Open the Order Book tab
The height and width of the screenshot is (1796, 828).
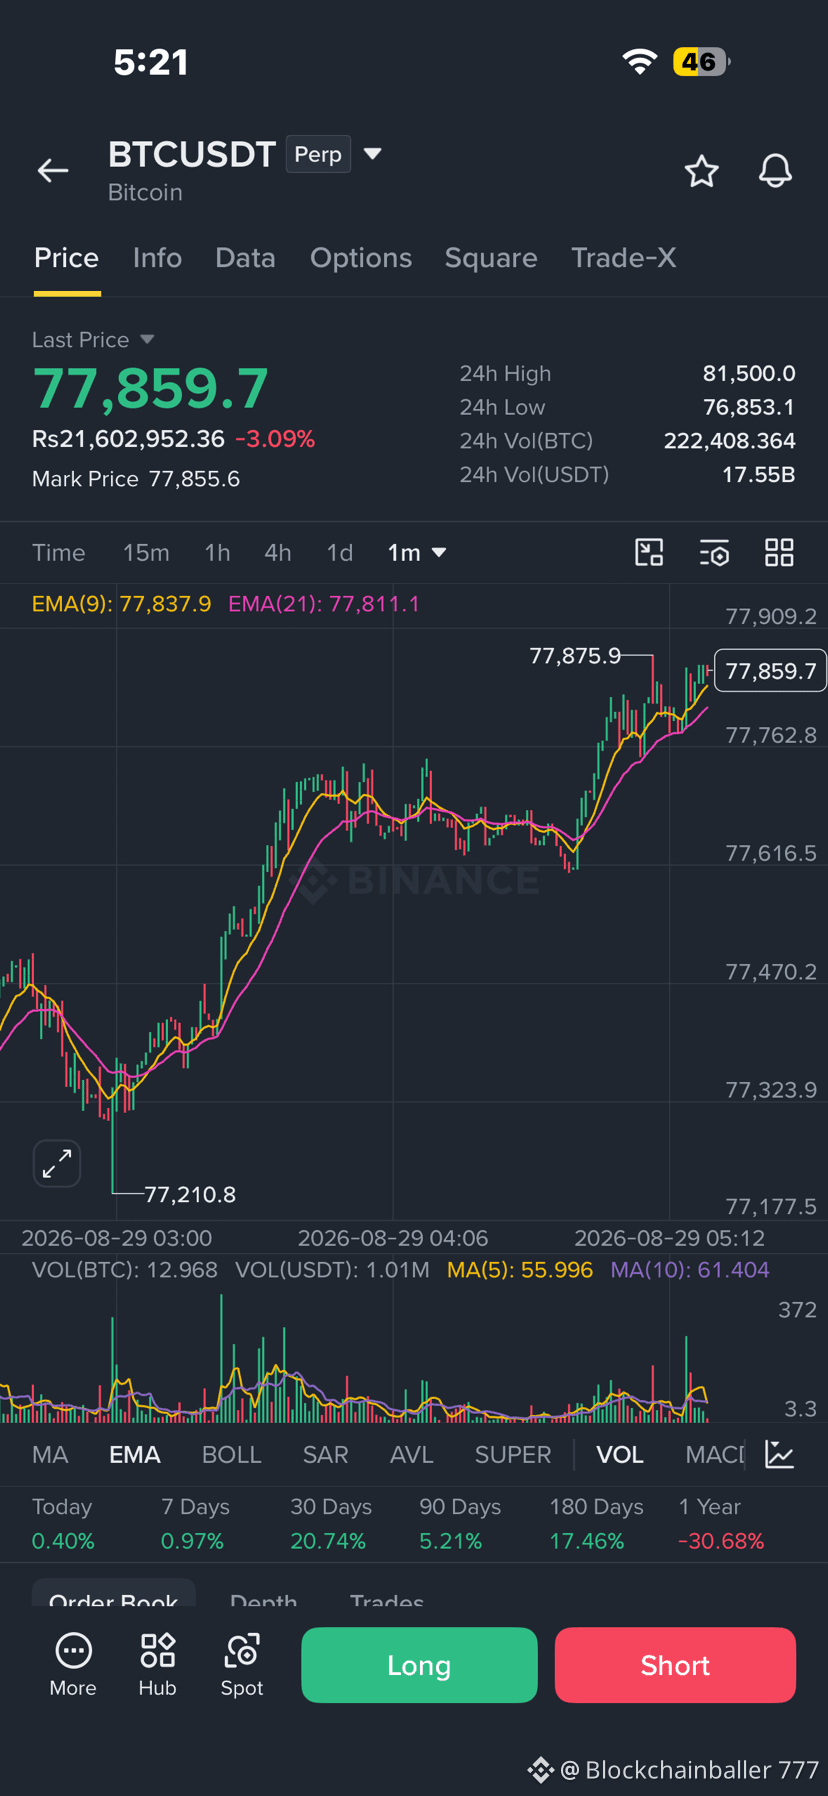pyautogui.click(x=114, y=1596)
